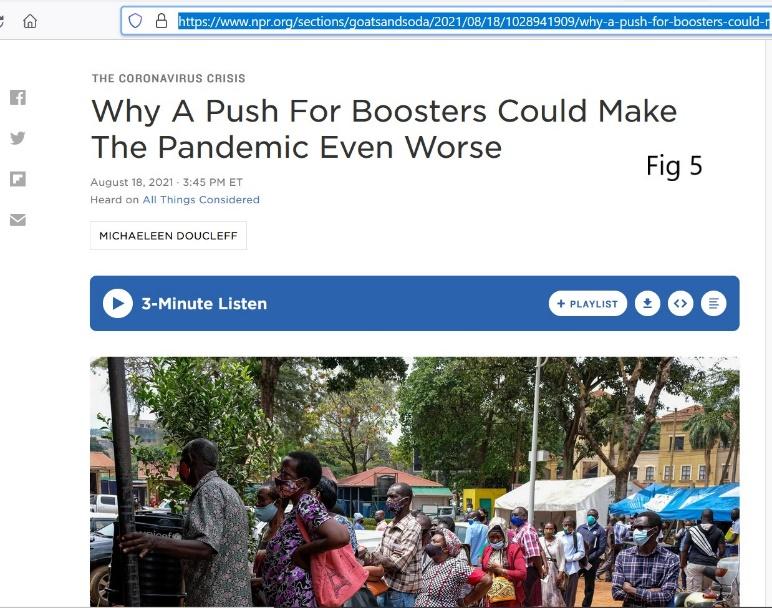Screen dimensions: 772x608
Task: Share article via Twitter bird icon
Action: (x=18, y=138)
